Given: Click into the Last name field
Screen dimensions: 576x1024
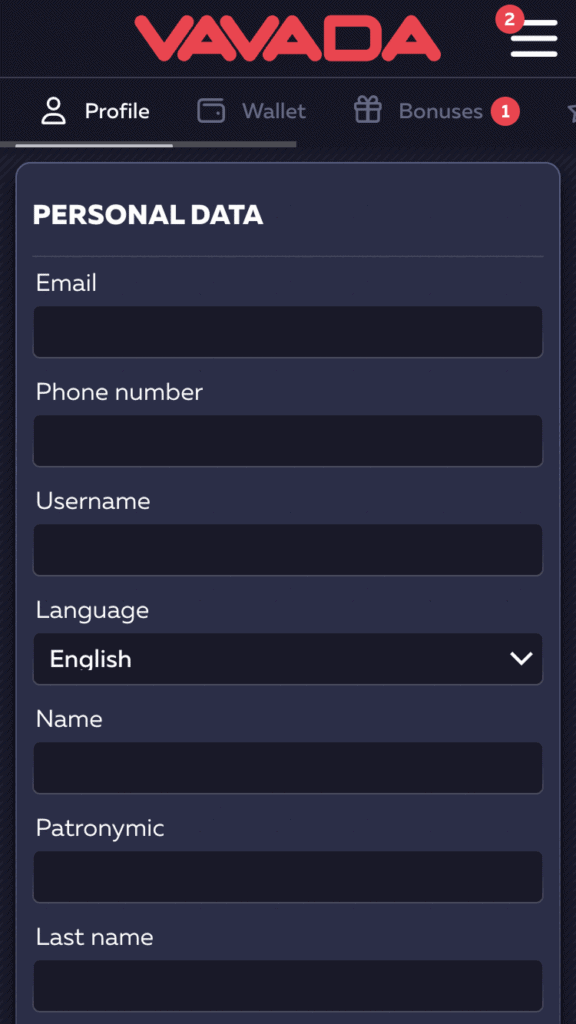Looking at the screenshot, I should coord(287,985).
